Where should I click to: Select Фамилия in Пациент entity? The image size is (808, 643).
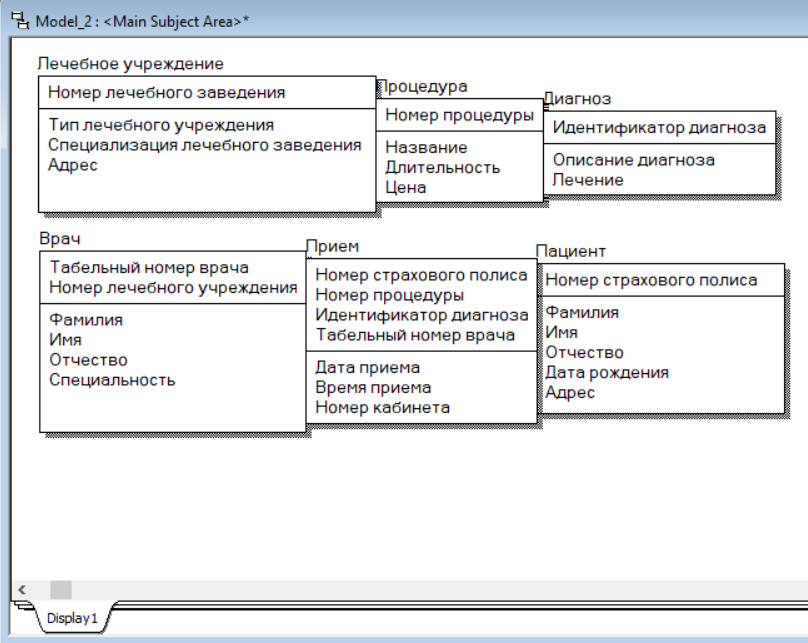[x=582, y=313]
